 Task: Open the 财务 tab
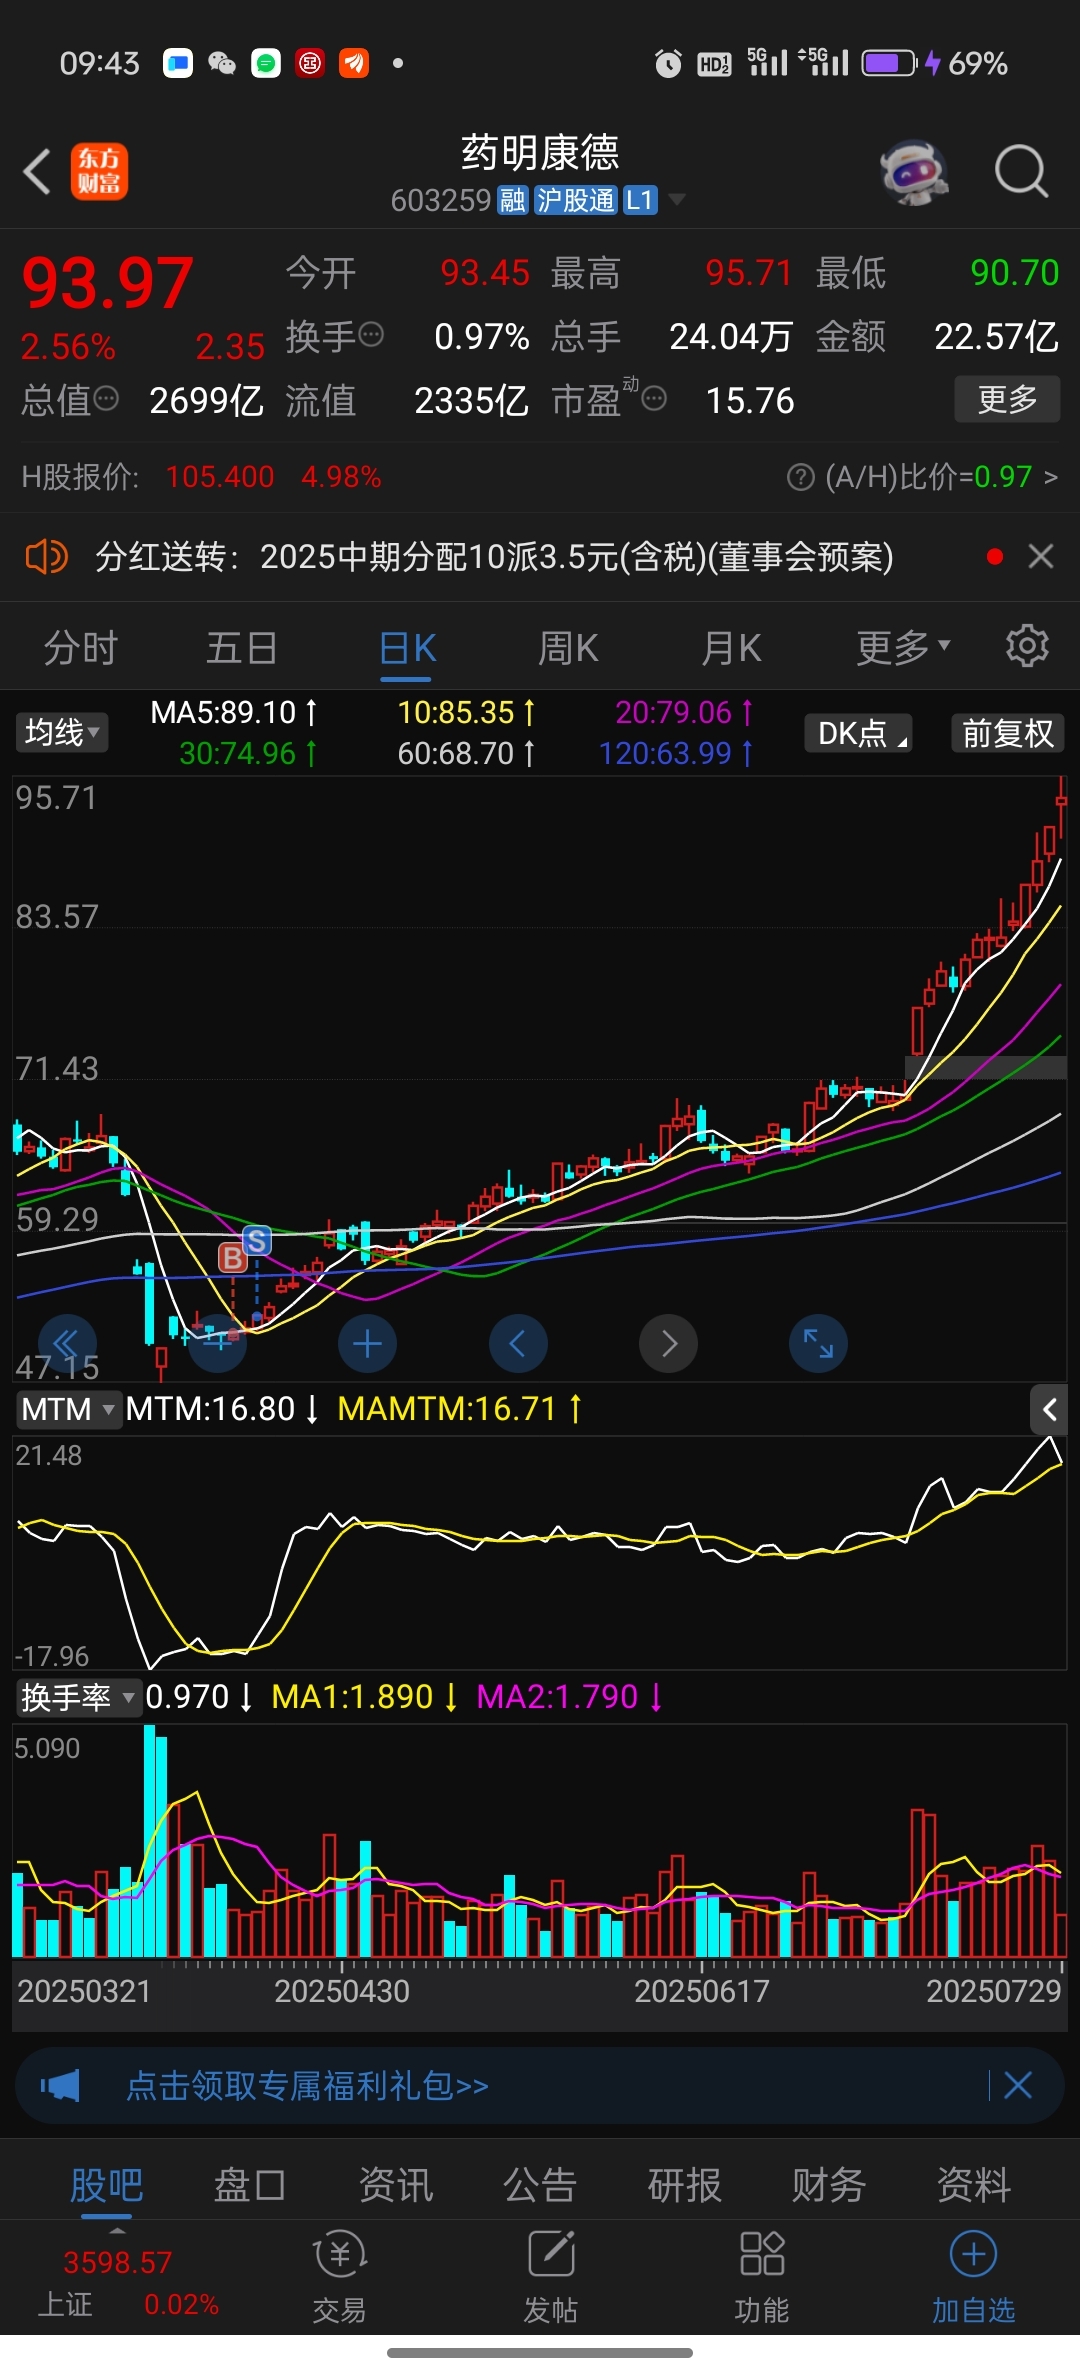[829, 2185]
